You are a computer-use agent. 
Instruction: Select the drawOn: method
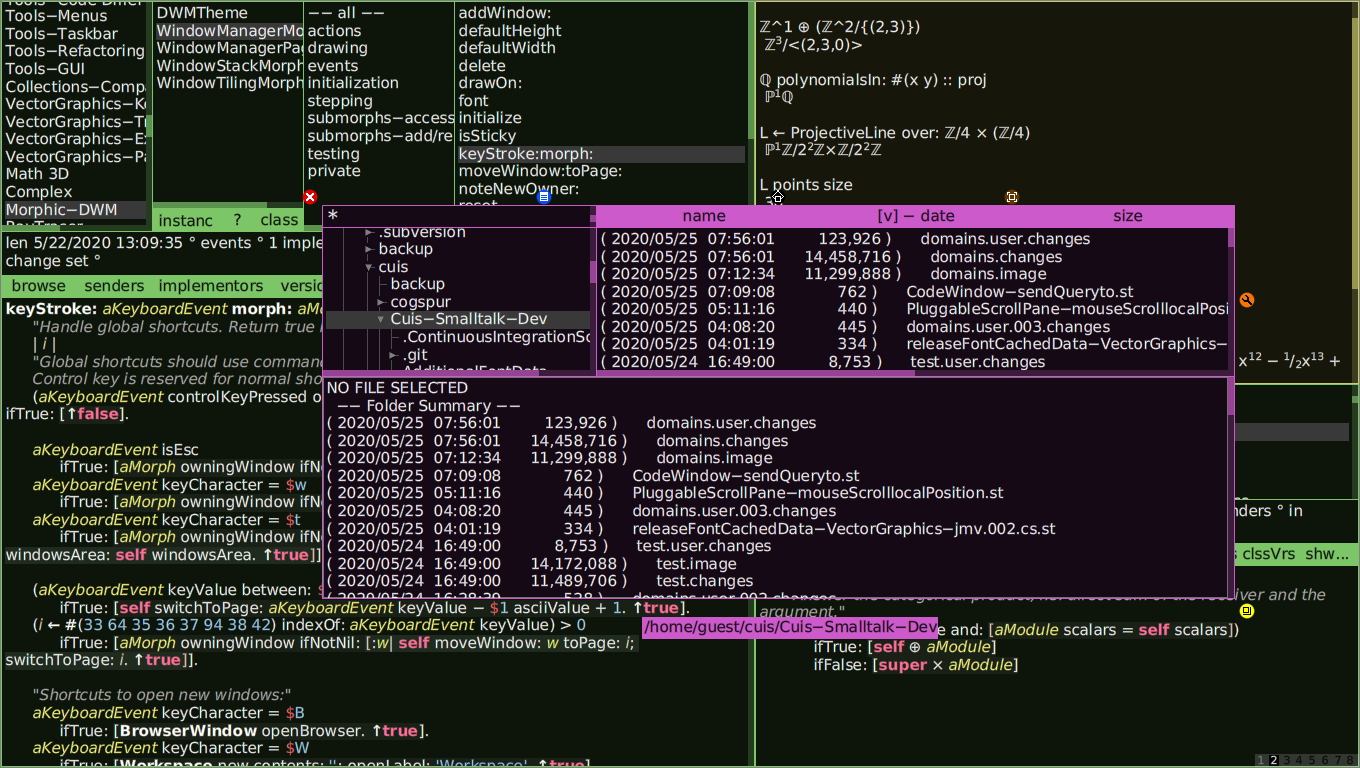pyautogui.click(x=601, y=83)
